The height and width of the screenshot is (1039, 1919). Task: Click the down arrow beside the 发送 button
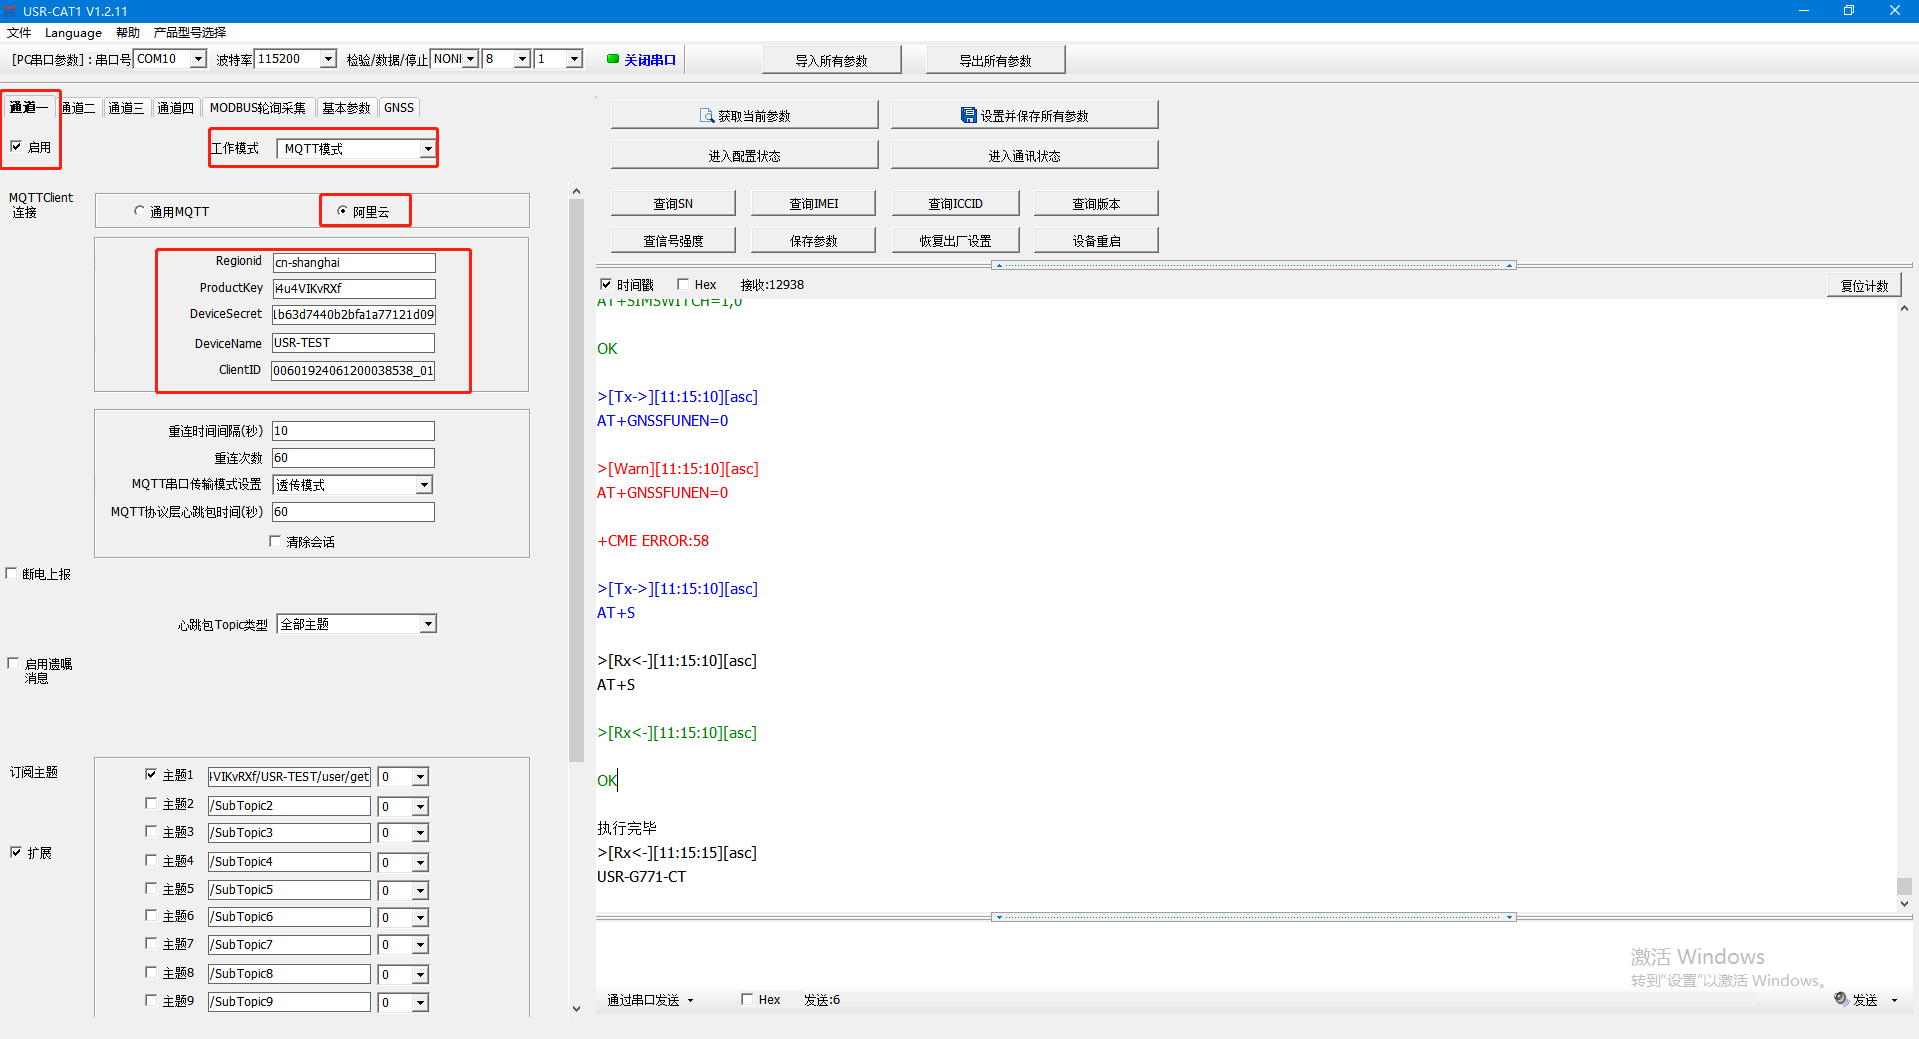coord(1894,1000)
